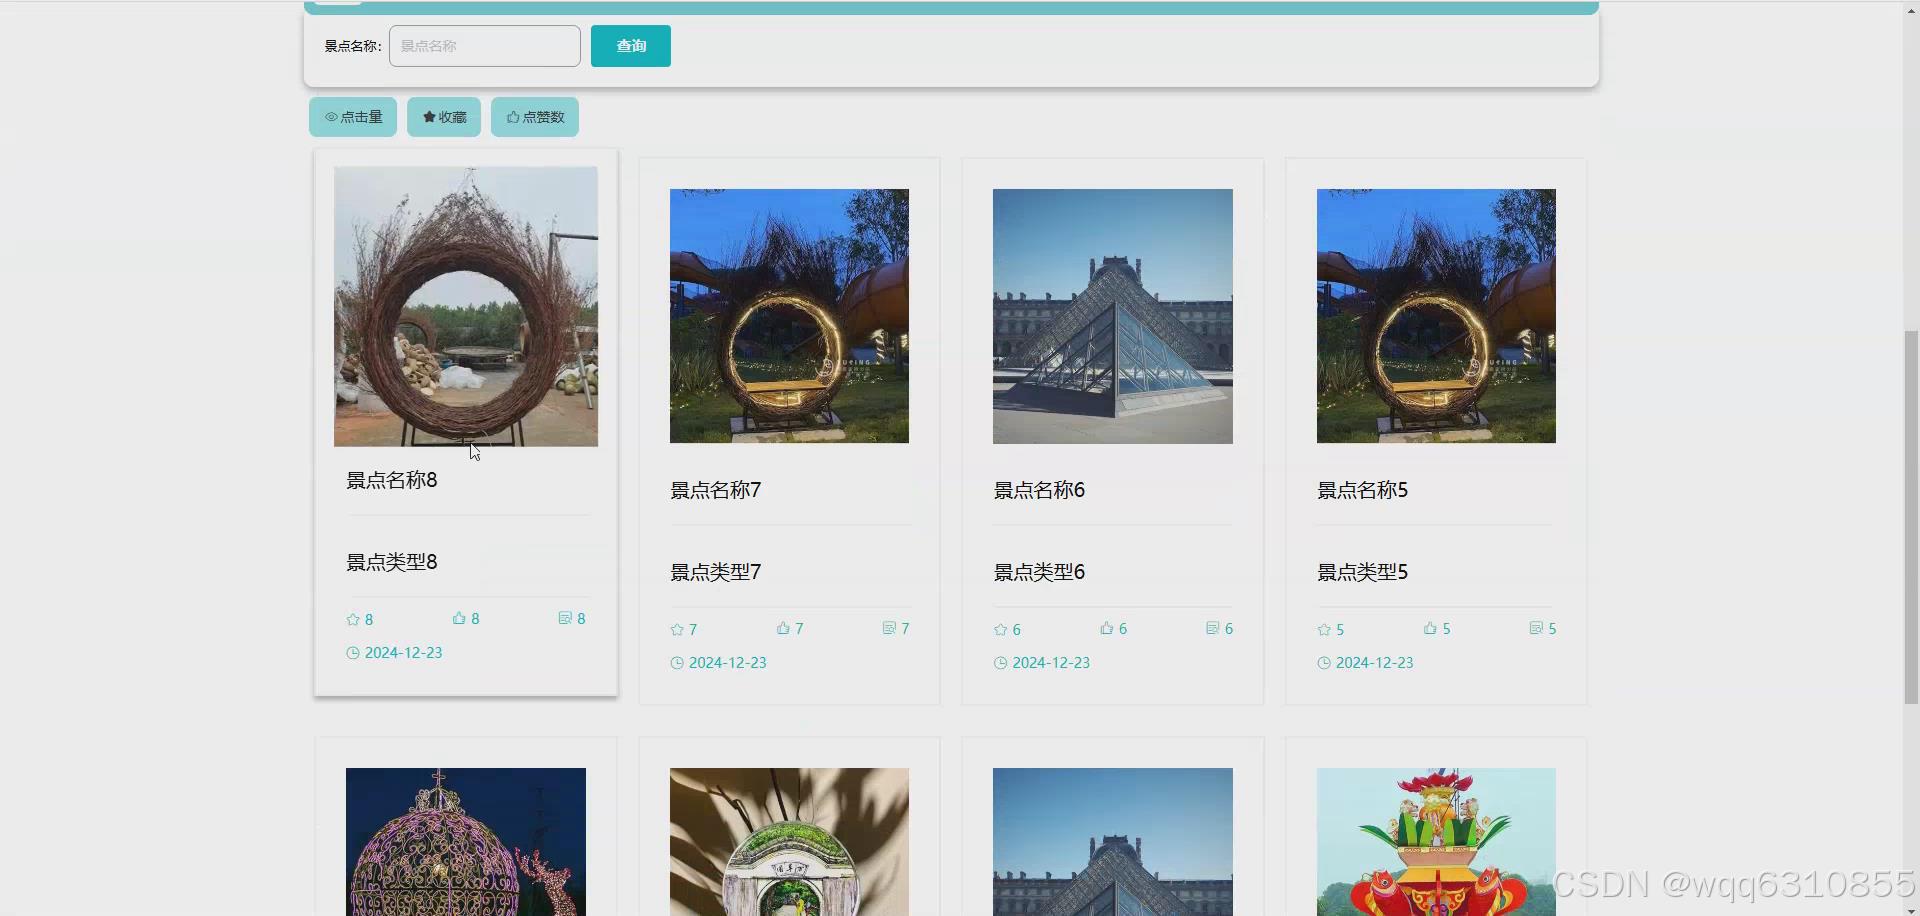The image size is (1920, 916).
Task: Click date 2024-12-23 on 景点名称8 card
Action: [x=403, y=653]
